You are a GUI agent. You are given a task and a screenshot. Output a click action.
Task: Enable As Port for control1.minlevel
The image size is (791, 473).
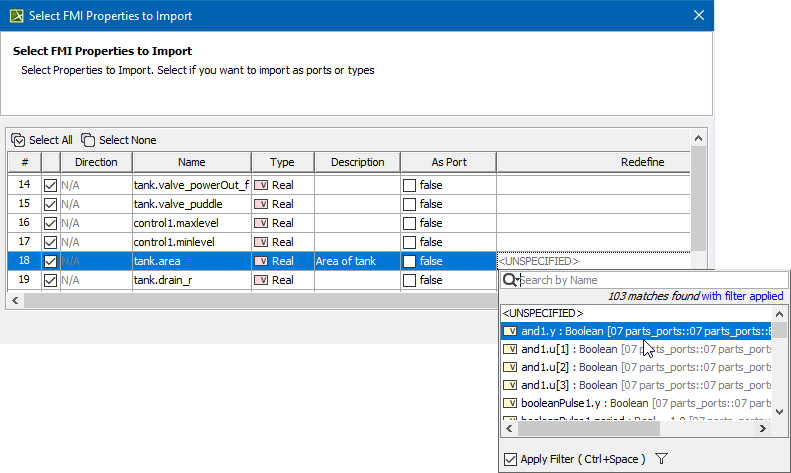pyautogui.click(x=409, y=242)
